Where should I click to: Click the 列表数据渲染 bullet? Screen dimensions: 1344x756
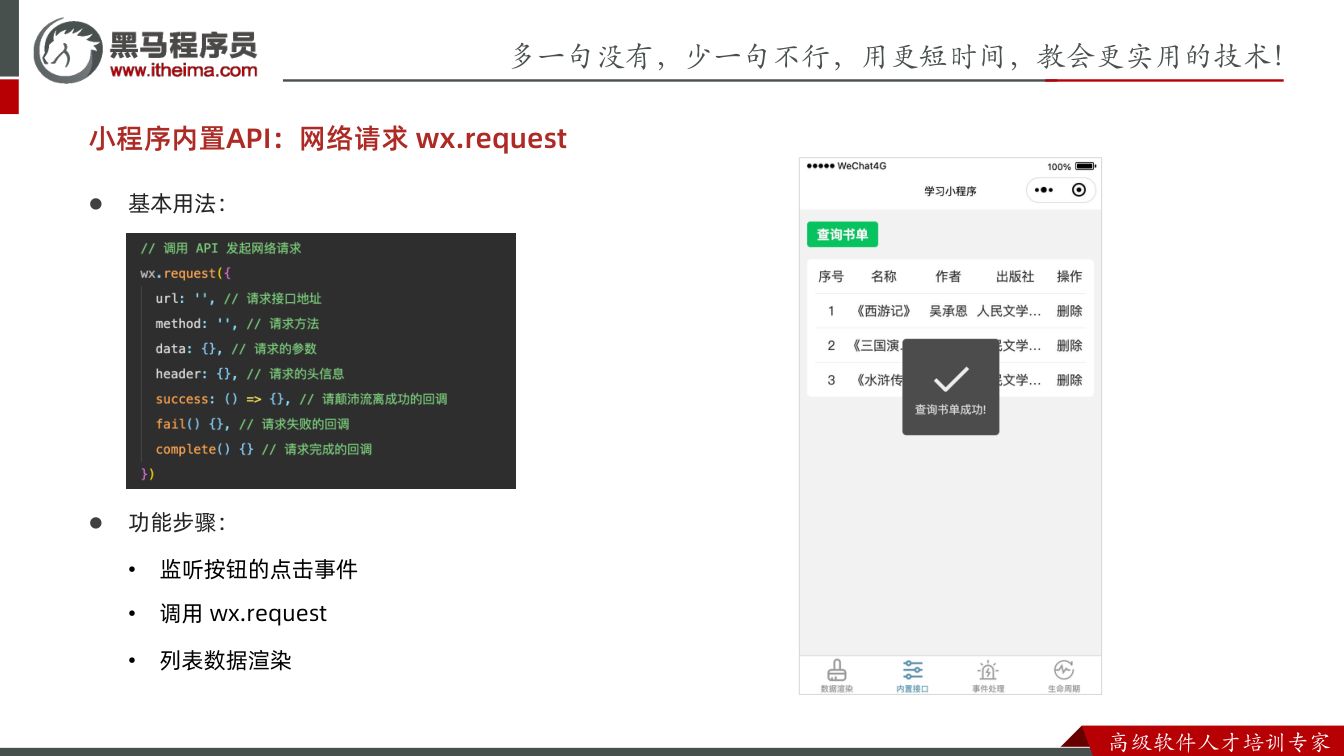pos(226,660)
